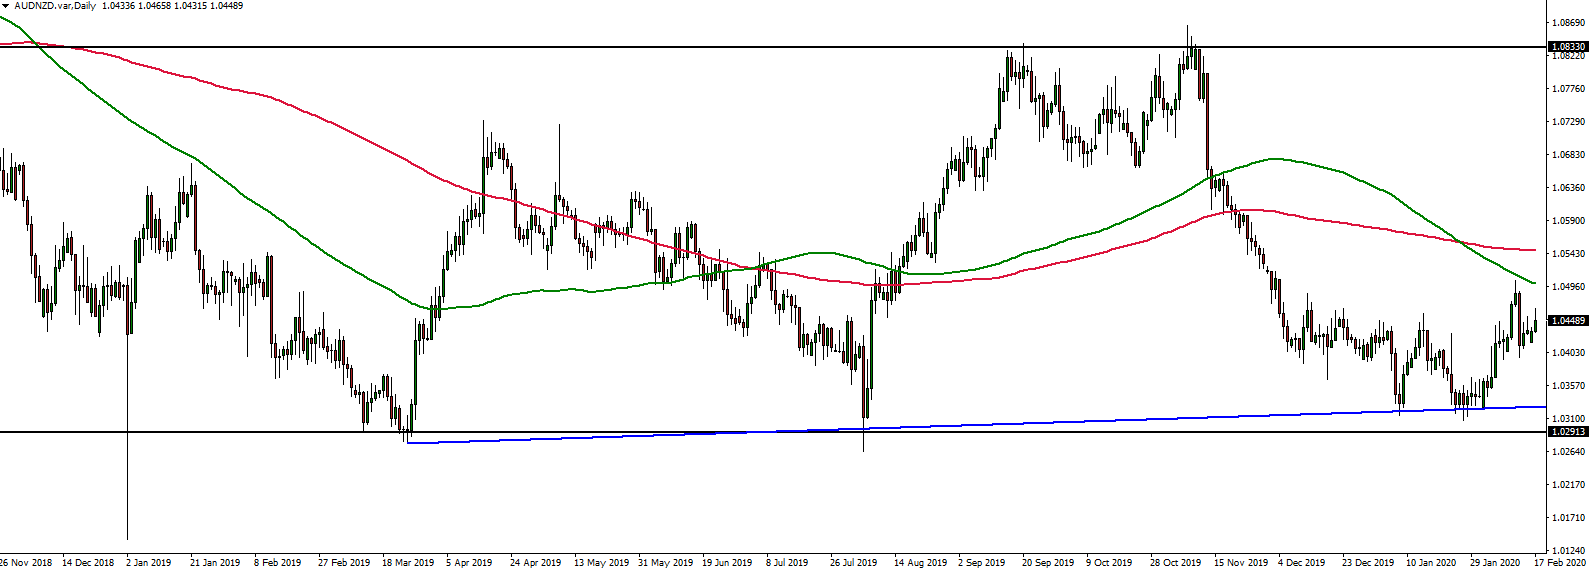Click the 20 Sep 2019 date label
Image resolution: width=1589 pixels, height=570 pixels.
coord(1047,563)
